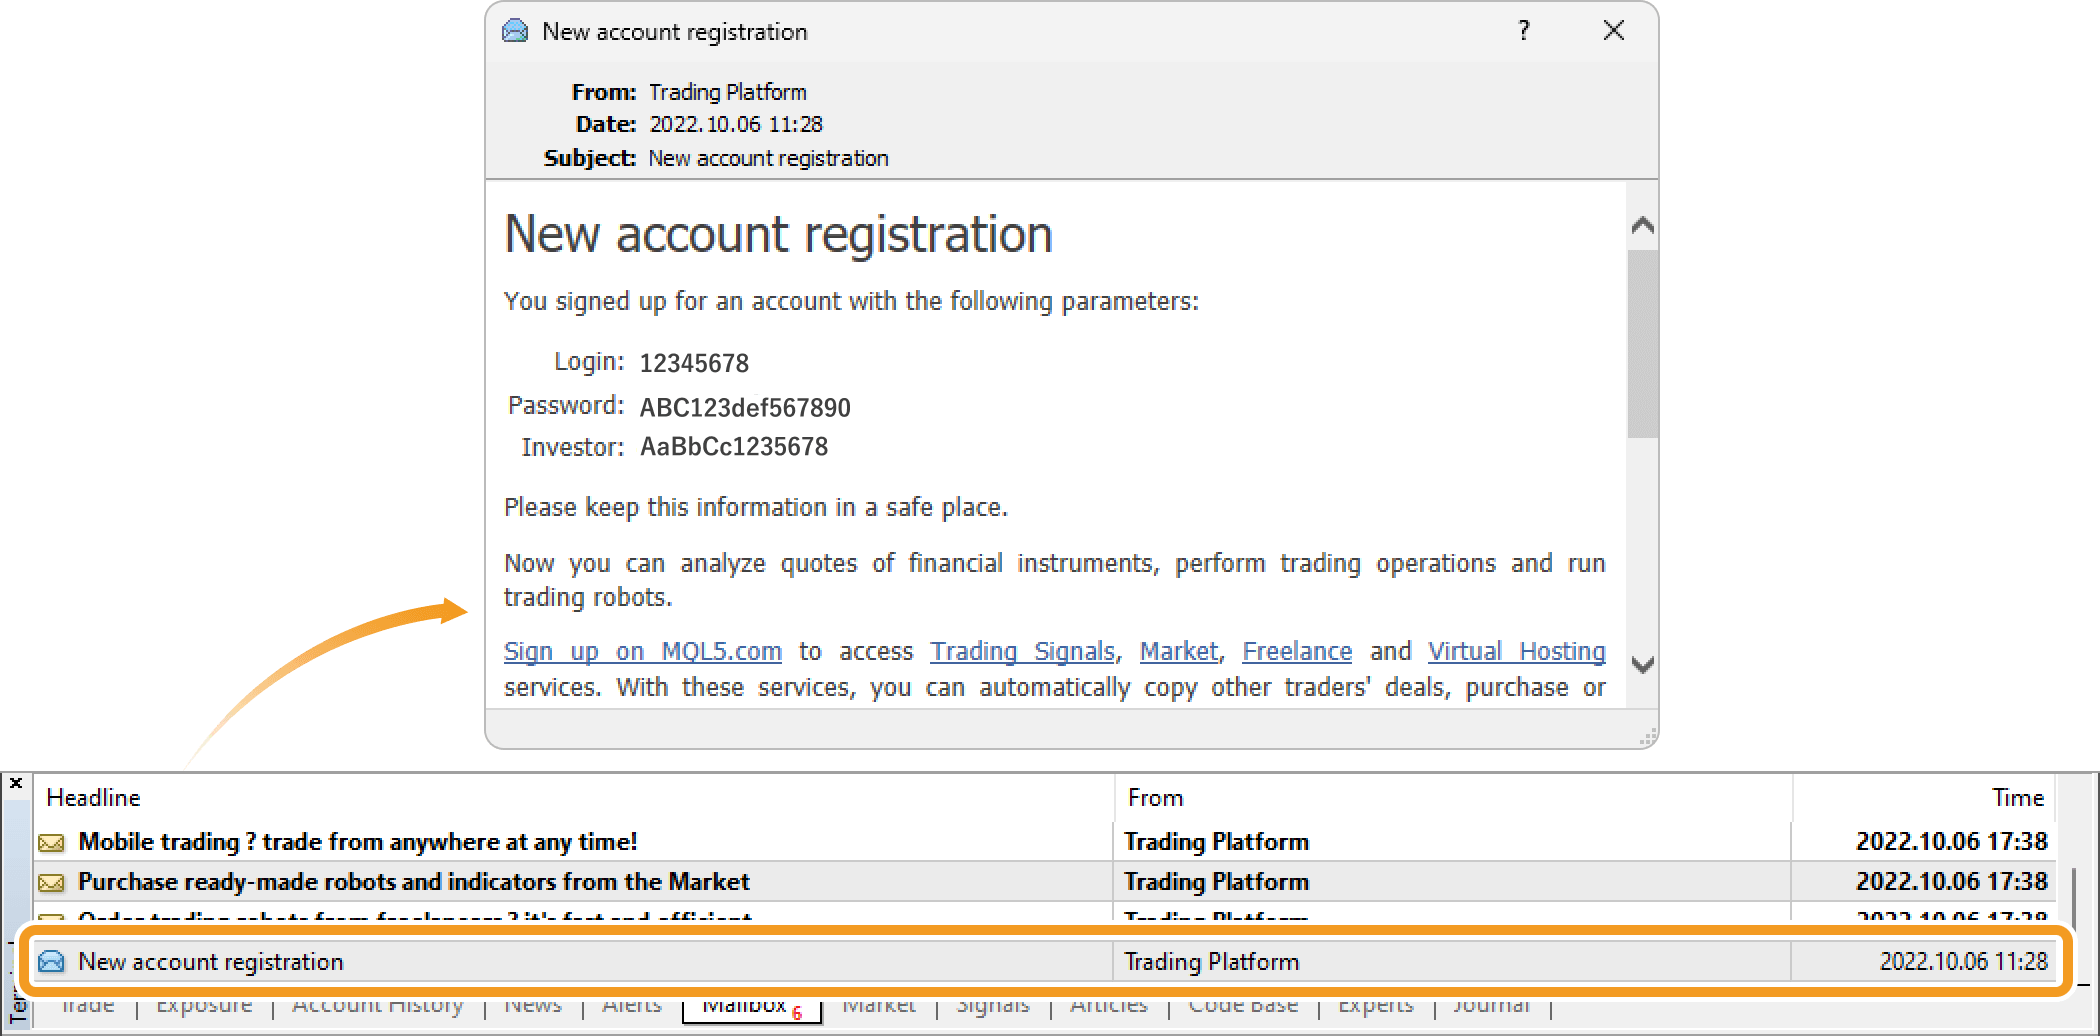Switch to the Signals tab
Viewport: 2100px width, 1036px height.
pos(993,1005)
